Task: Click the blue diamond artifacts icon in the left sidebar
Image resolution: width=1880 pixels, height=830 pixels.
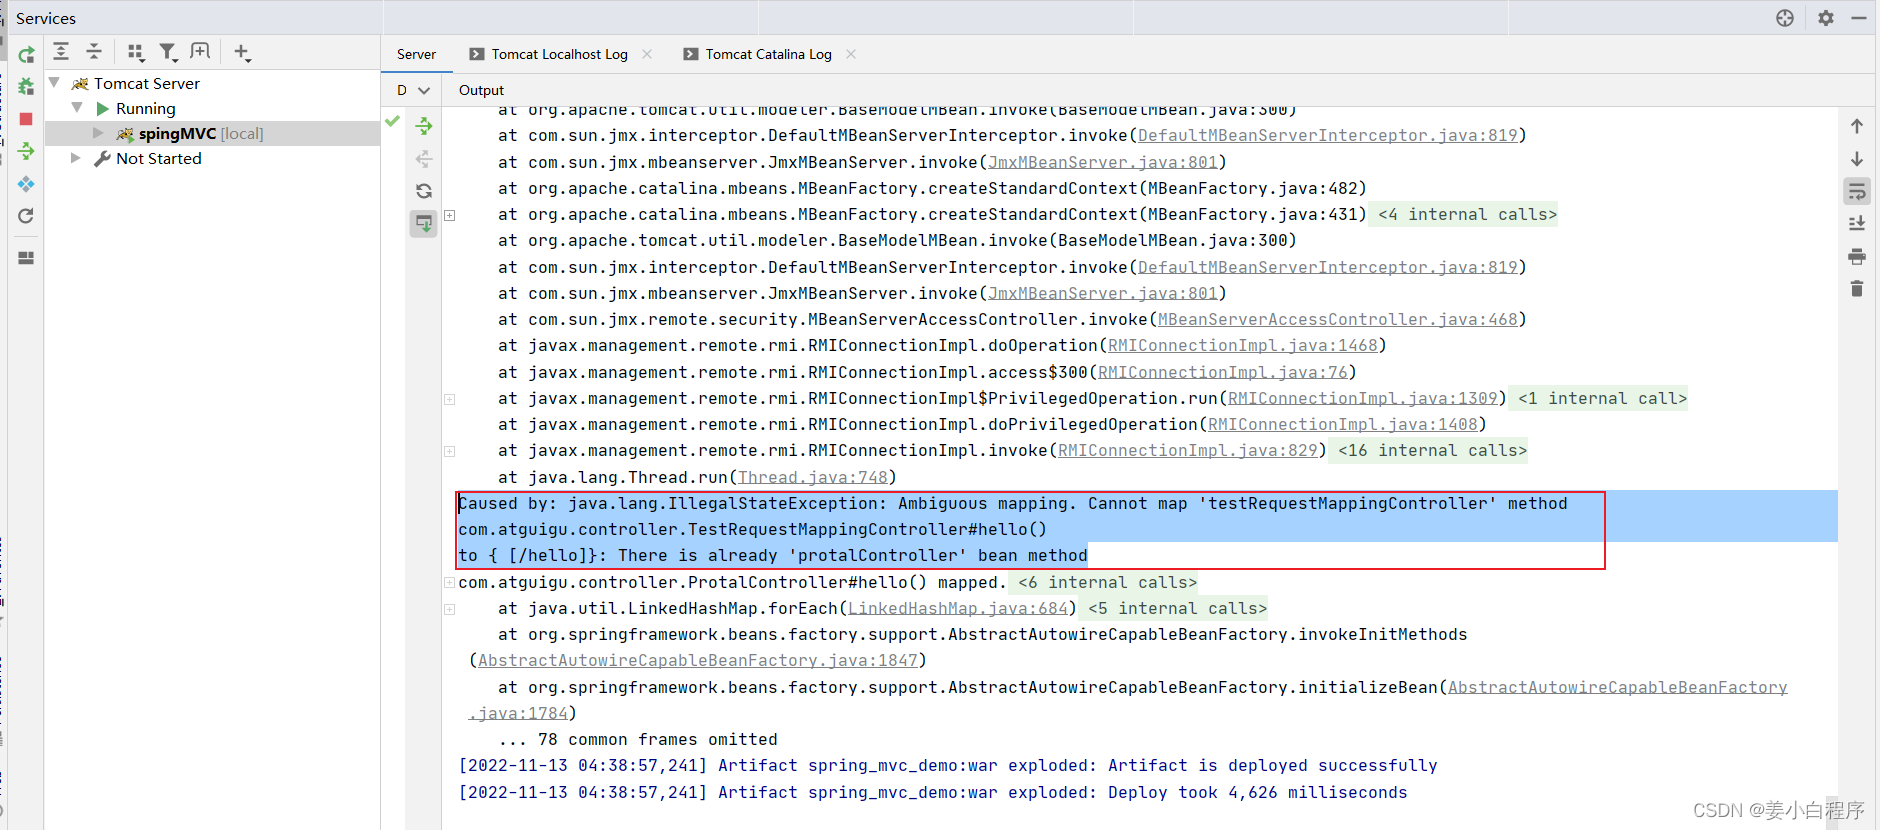Action: pos(26,184)
